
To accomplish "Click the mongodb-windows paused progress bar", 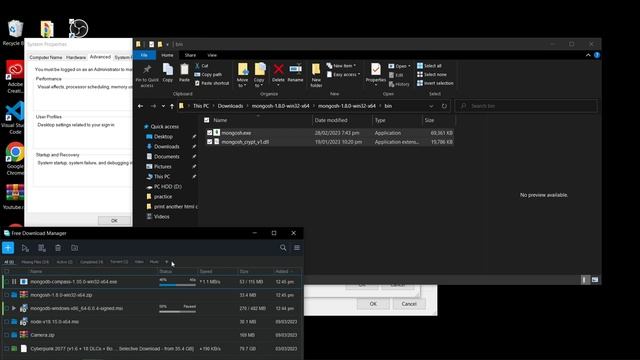I will (x=178, y=311).
